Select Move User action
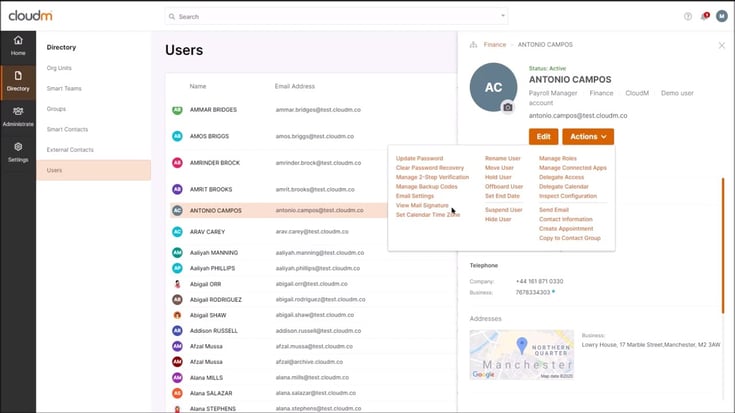The image size is (735, 413). click(499, 168)
